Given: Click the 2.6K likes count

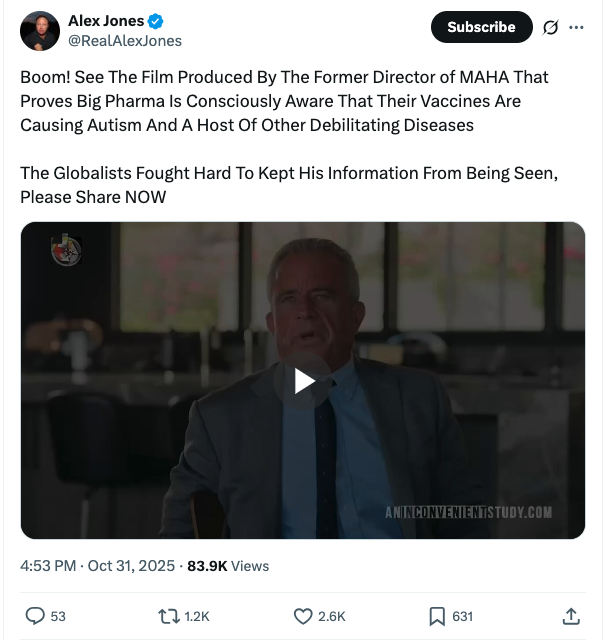Looking at the screenshot, I should 332,616.
